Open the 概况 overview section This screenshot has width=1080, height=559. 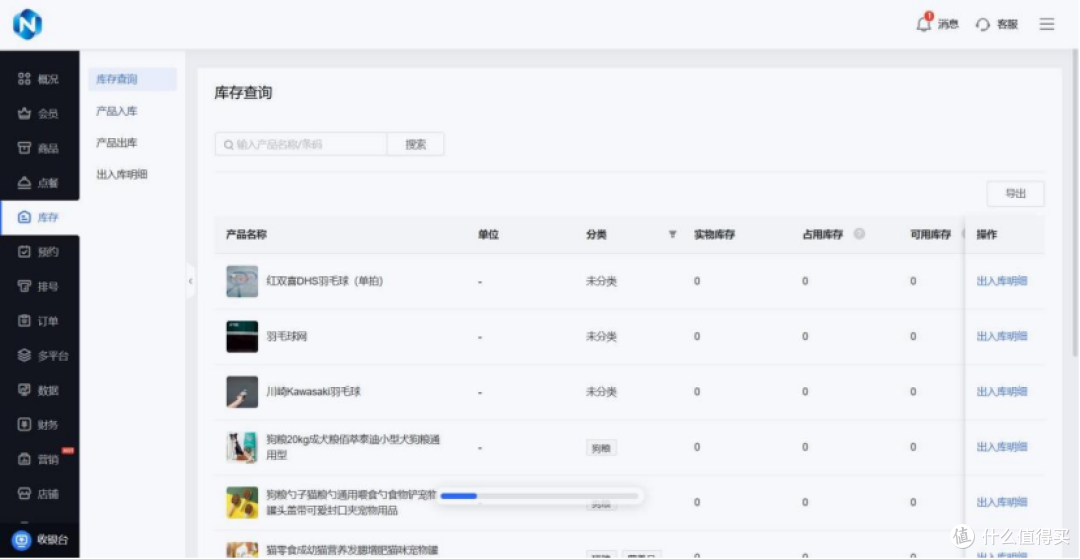coord(39,79)
